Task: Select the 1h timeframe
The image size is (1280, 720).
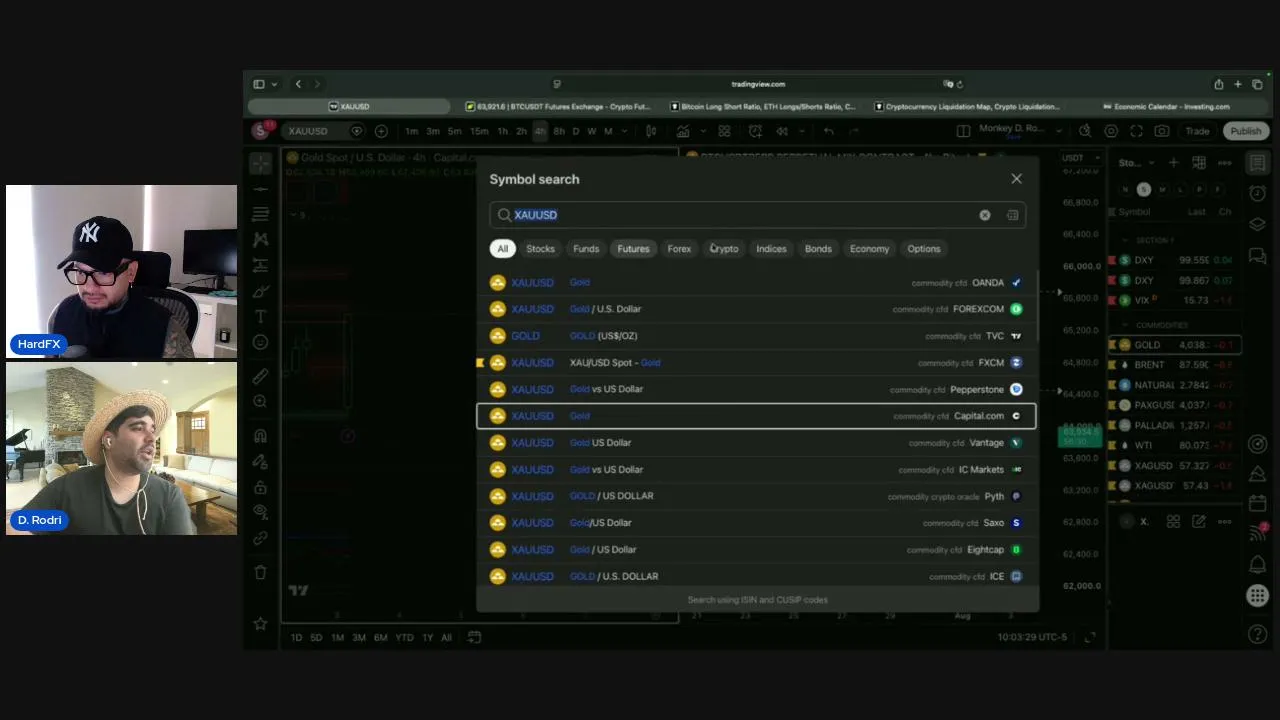Action: [502, 131]
